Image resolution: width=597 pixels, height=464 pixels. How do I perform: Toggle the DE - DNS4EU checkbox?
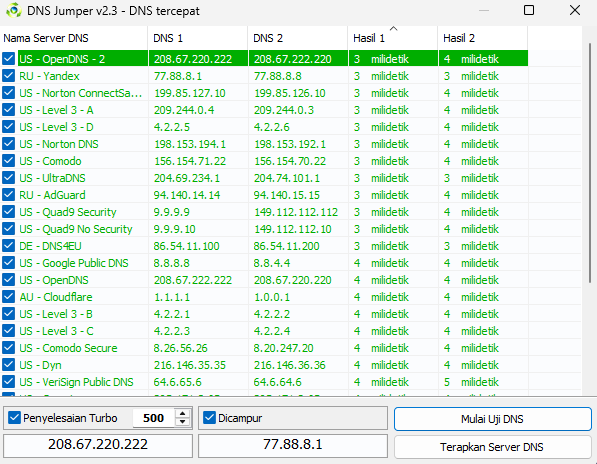(x=8, y=246)
